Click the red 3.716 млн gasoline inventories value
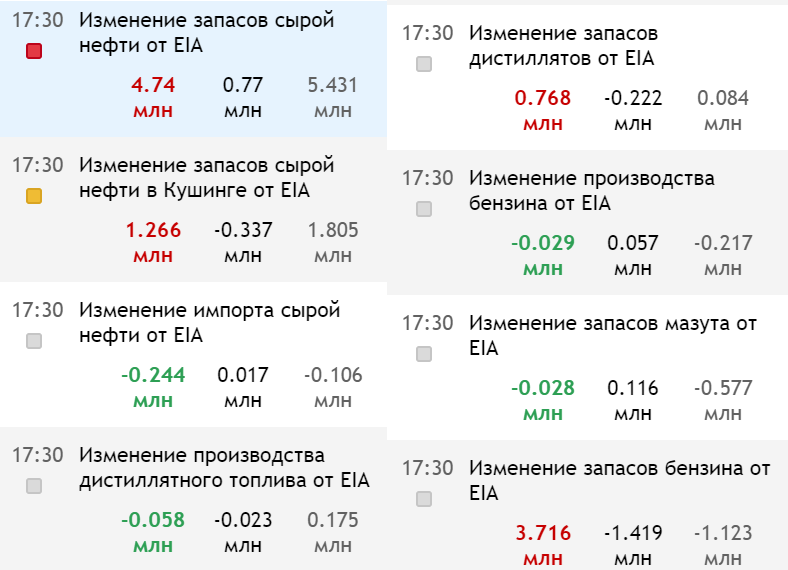Screen dimensions: 788x570 543,544
